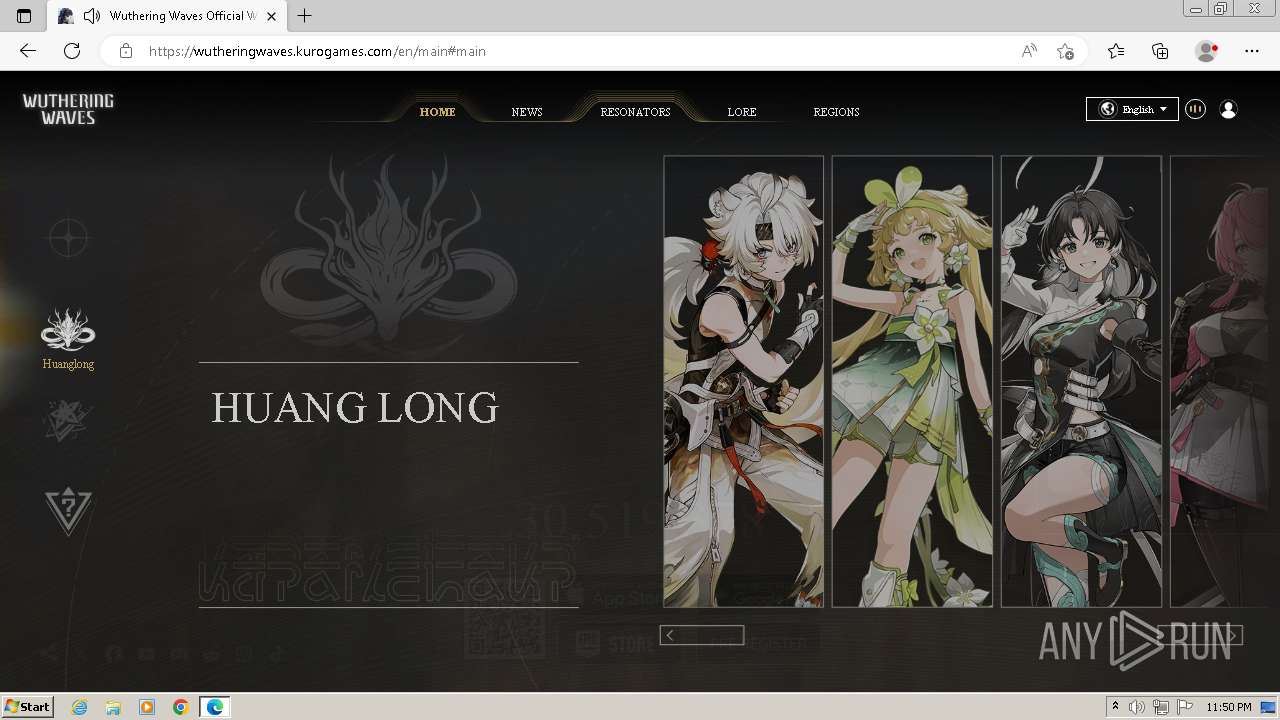Open Action Center flag icon

1185,707
